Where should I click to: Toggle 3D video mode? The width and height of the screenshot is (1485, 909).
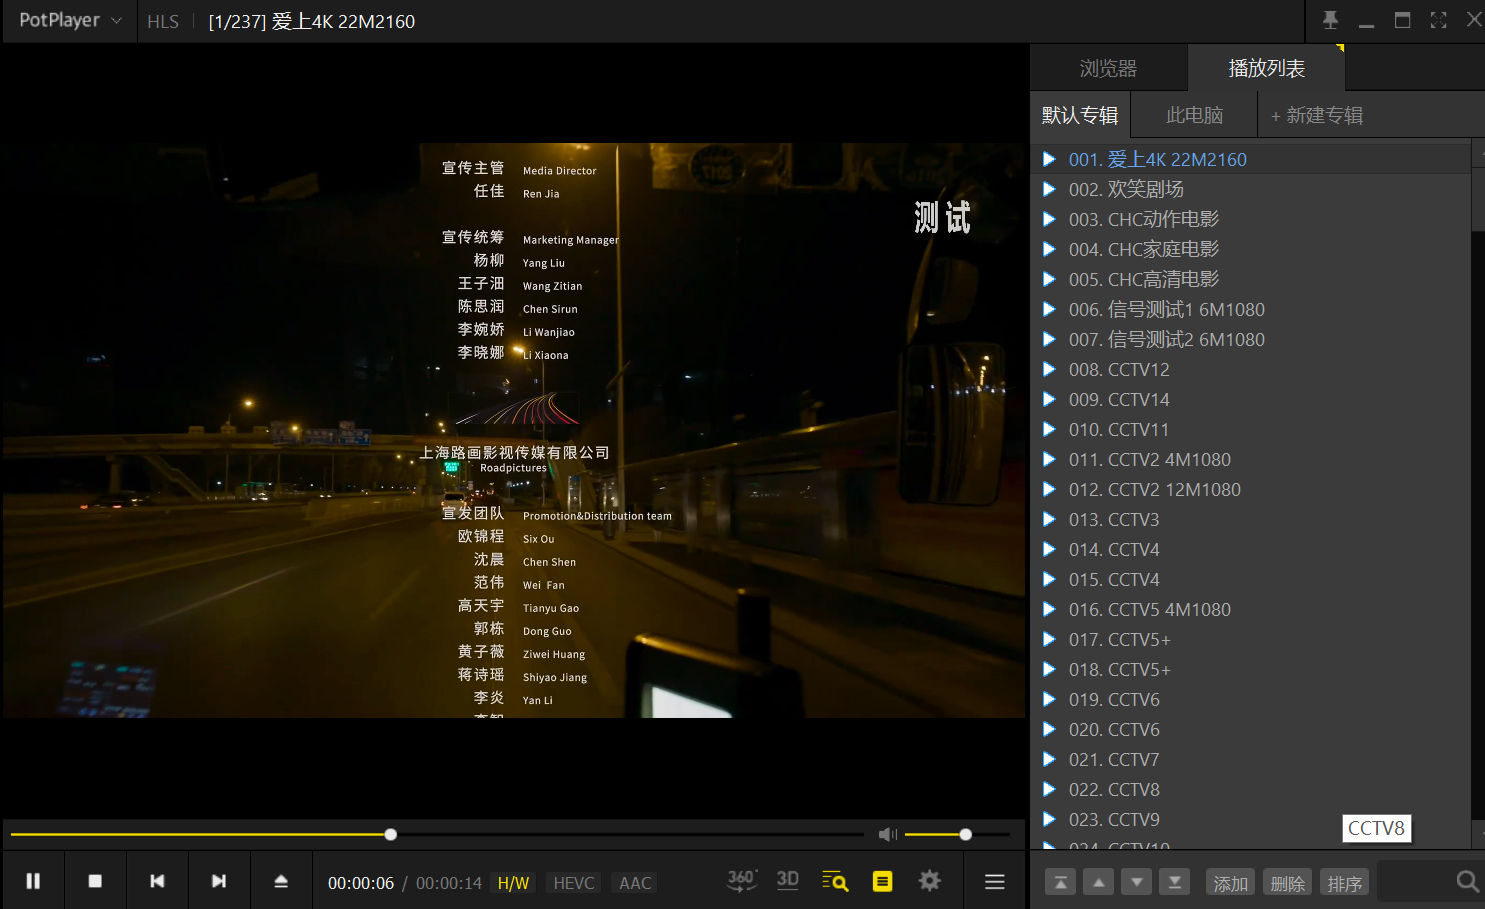point(788,880)
